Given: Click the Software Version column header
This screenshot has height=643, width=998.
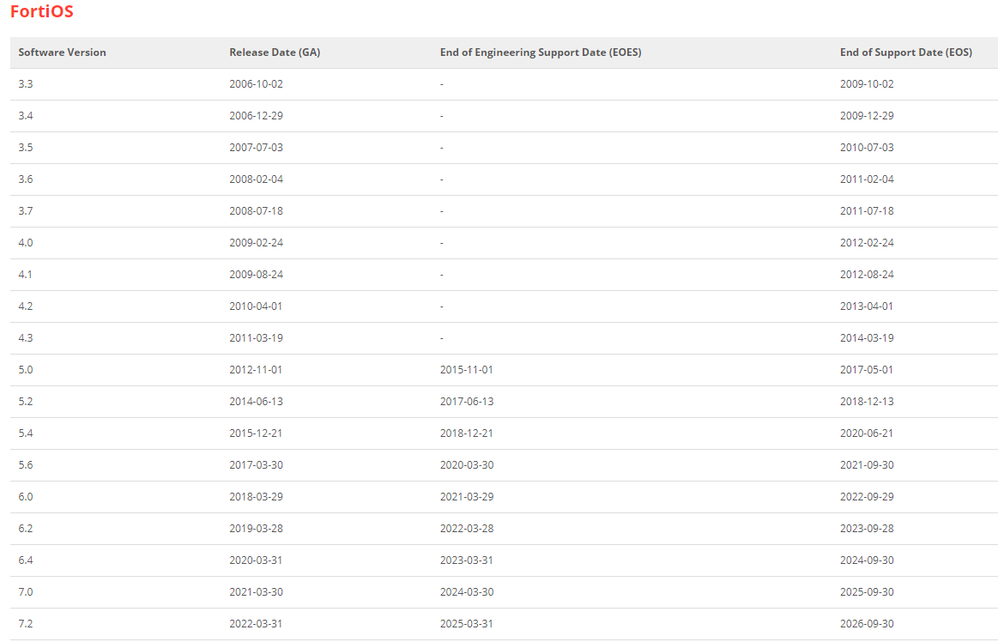Looking at the screenshot, I should (62, 52).
